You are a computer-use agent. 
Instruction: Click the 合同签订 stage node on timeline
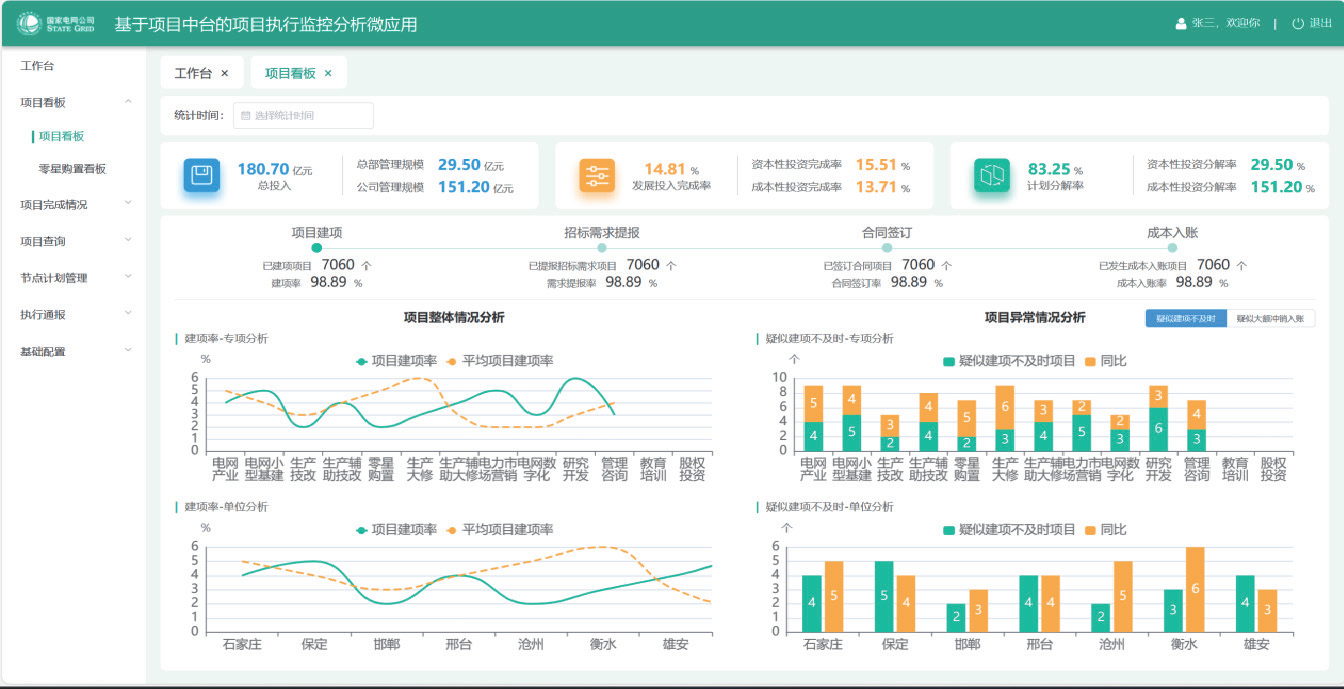(x=887, y=247)
